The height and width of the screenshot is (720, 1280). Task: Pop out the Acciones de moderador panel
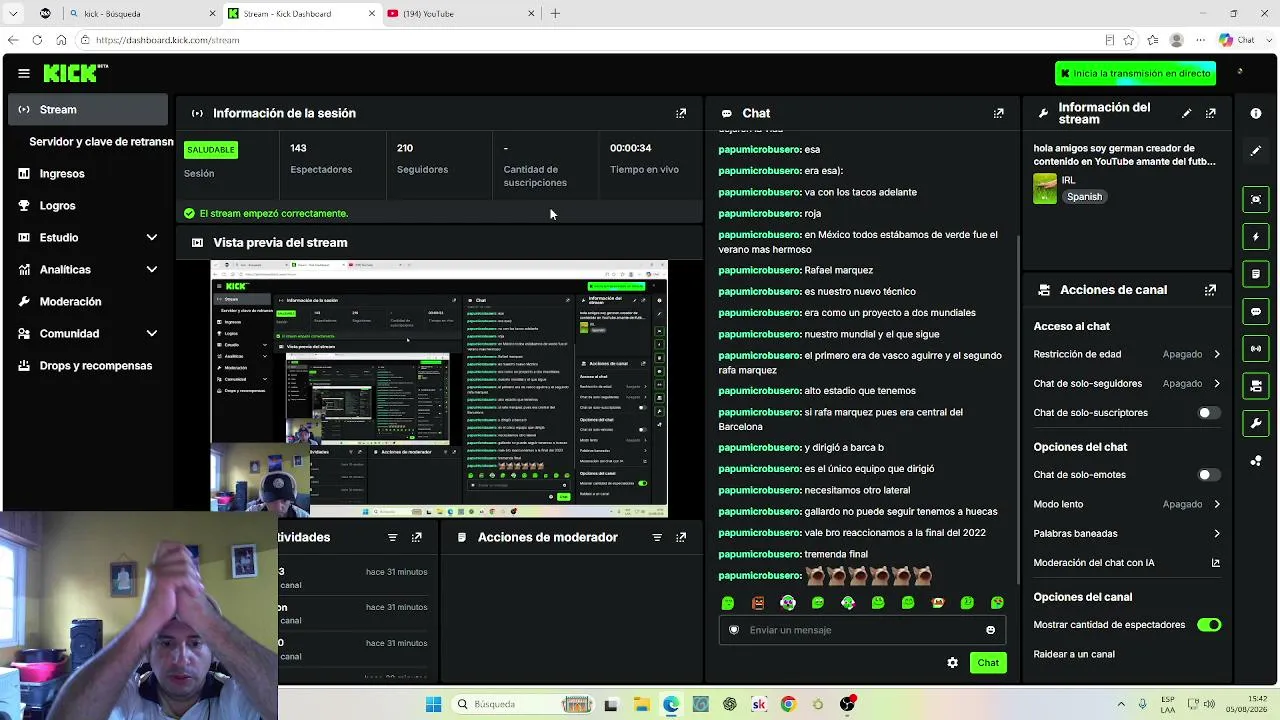tap(681, 537)
